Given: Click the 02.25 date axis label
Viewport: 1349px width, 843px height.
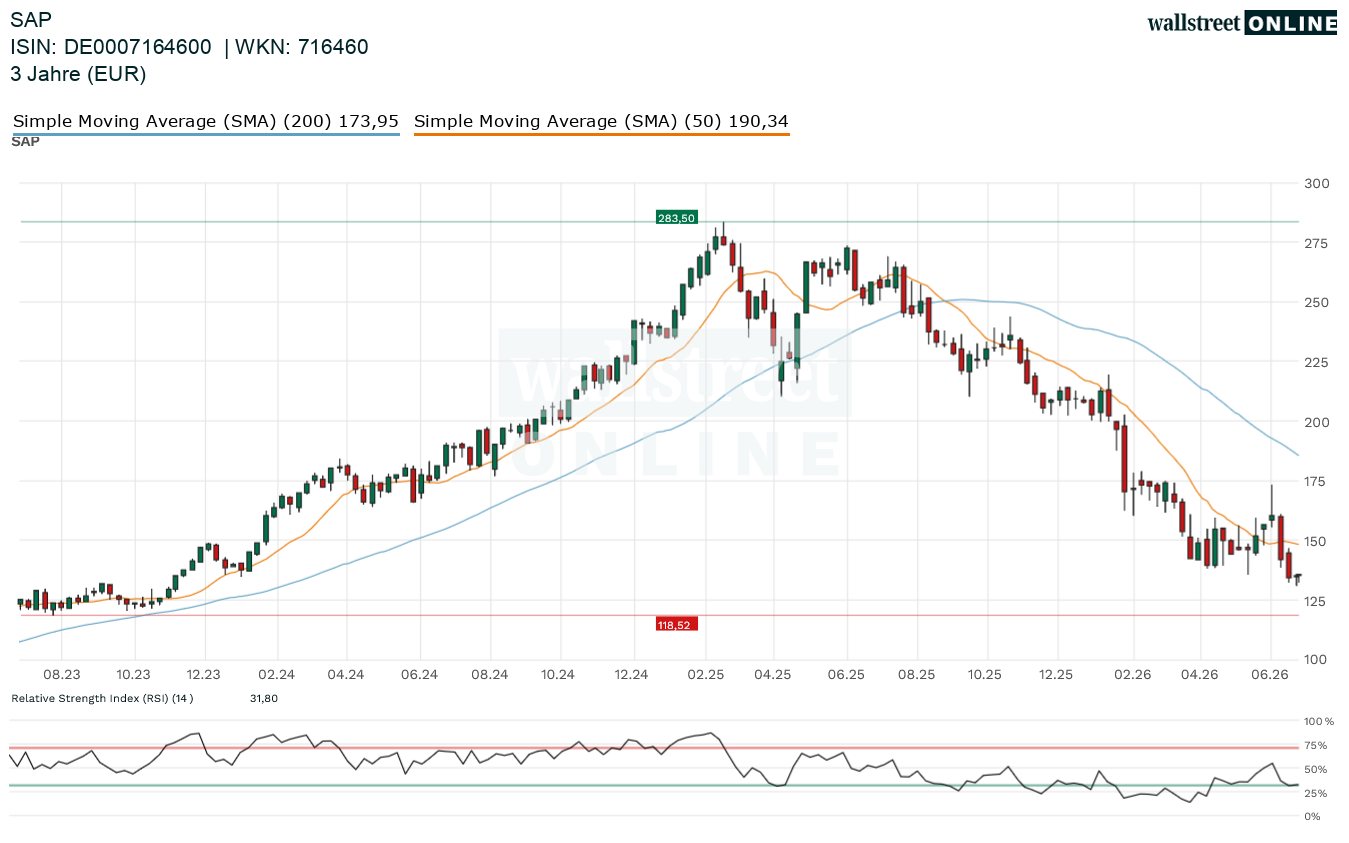Looking at the screenshot, I should tap(704, 675).
